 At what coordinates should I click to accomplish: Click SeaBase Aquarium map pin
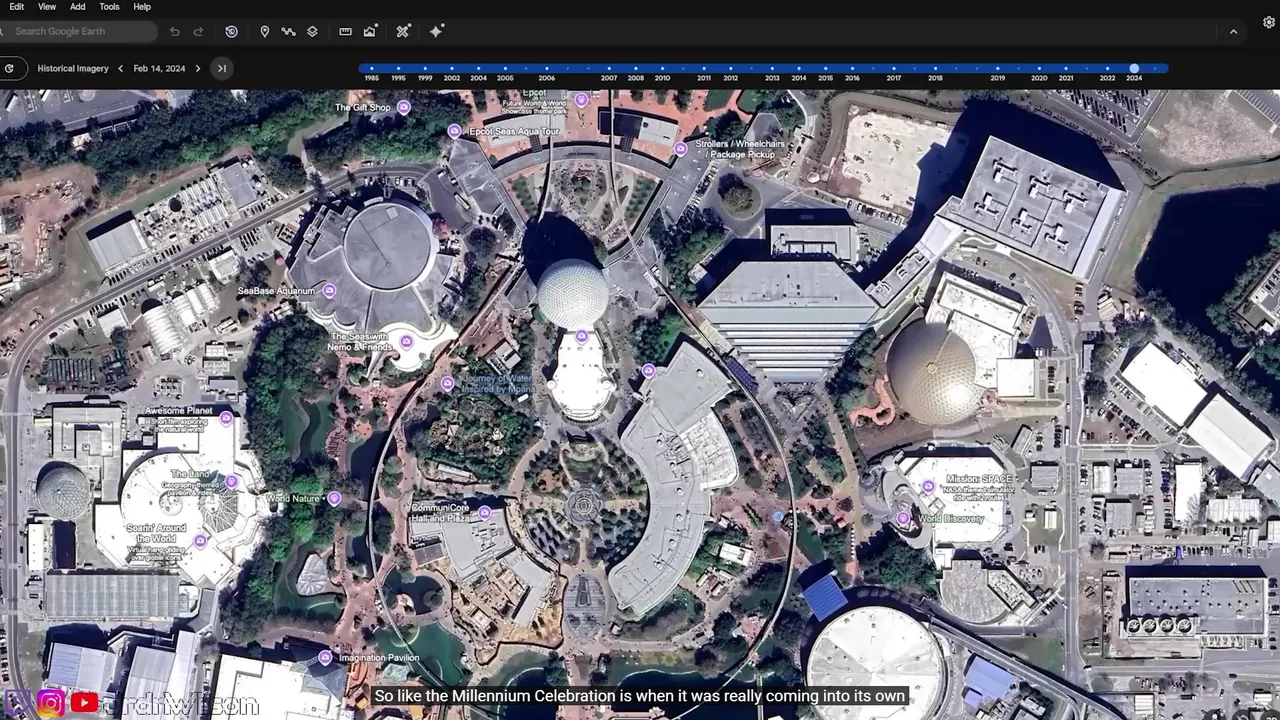coord(329,291)
